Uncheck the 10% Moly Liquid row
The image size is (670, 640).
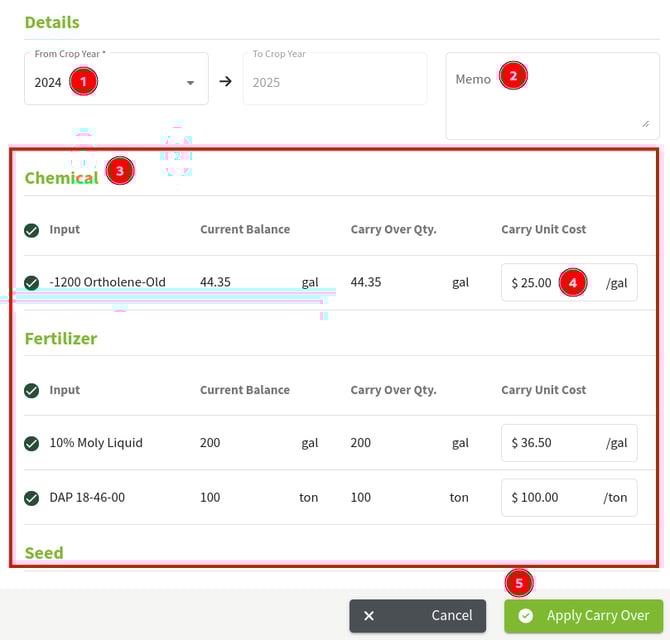pos(32,443)
